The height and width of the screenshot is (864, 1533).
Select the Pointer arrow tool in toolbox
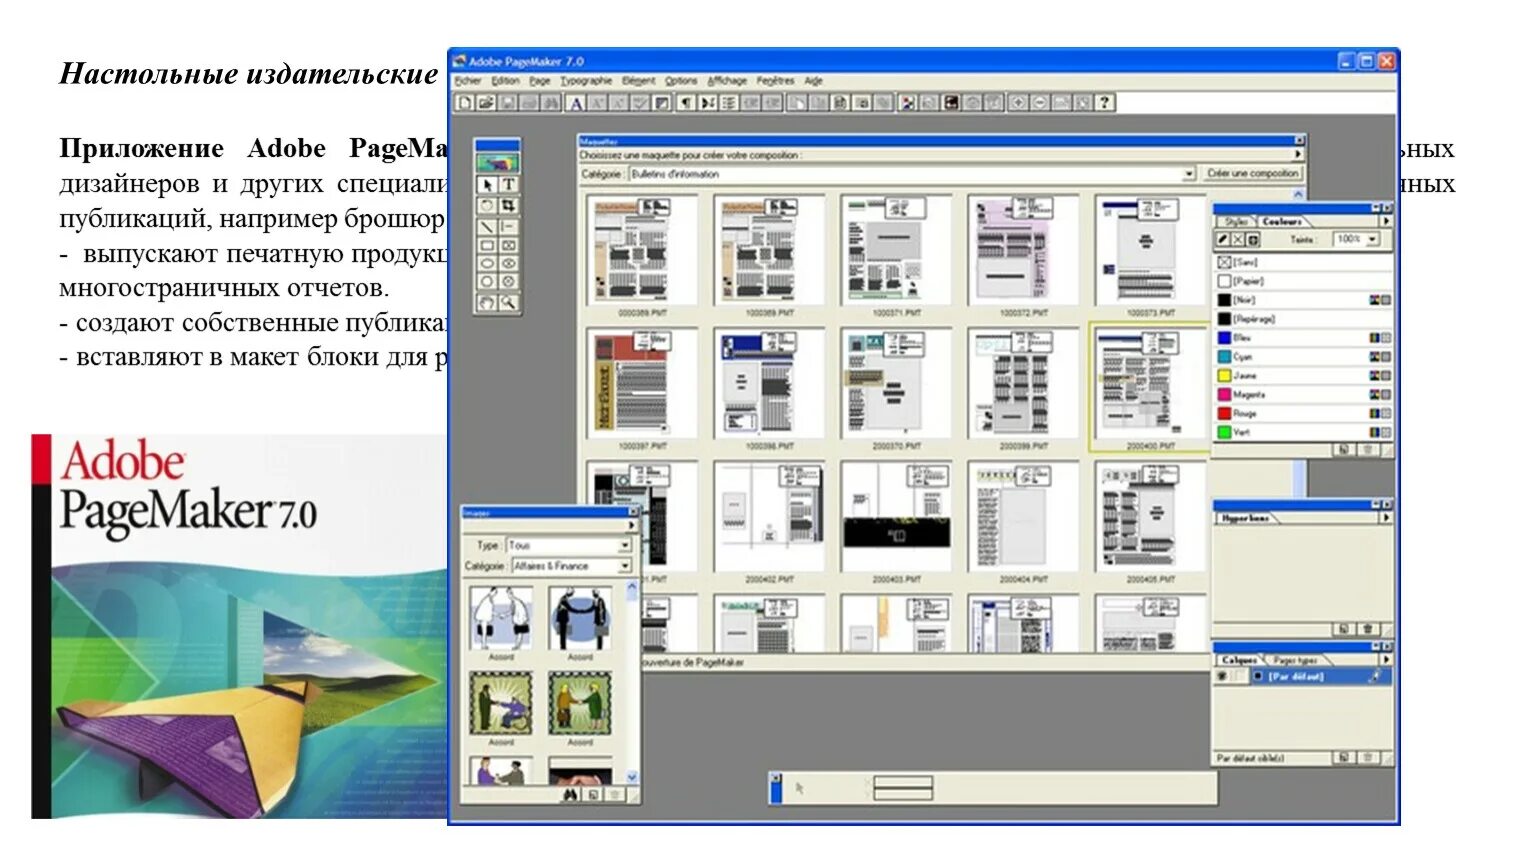[x=487, y=184]
